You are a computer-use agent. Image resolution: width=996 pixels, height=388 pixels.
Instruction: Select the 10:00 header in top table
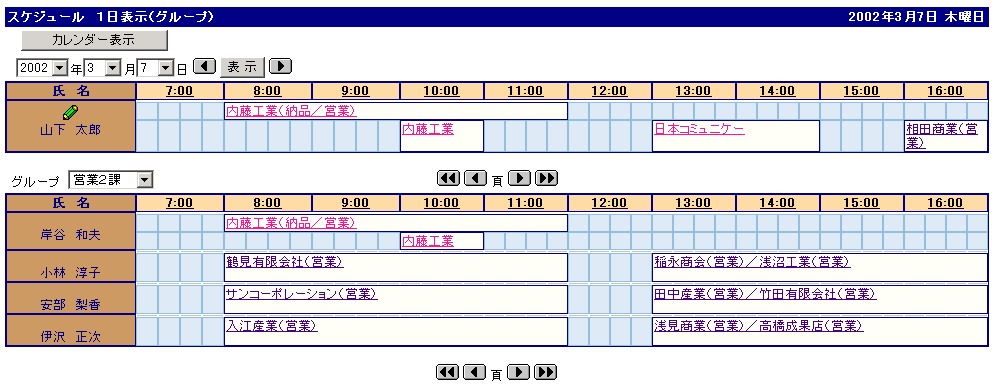pos(441,91)
